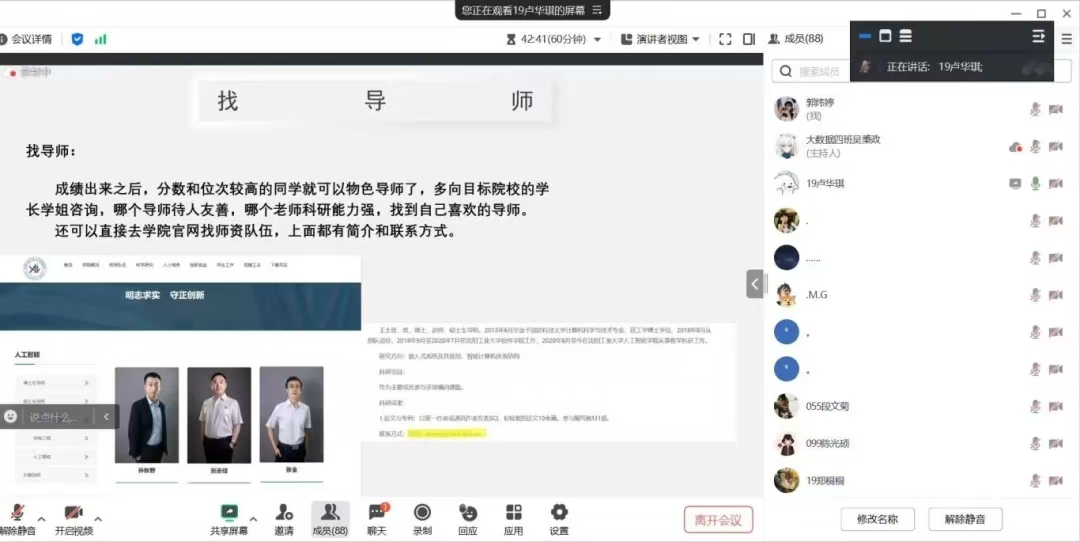Open the 聊天 chat icon
The width and height of the screenshot is (1080, 542).
point(377,513)
